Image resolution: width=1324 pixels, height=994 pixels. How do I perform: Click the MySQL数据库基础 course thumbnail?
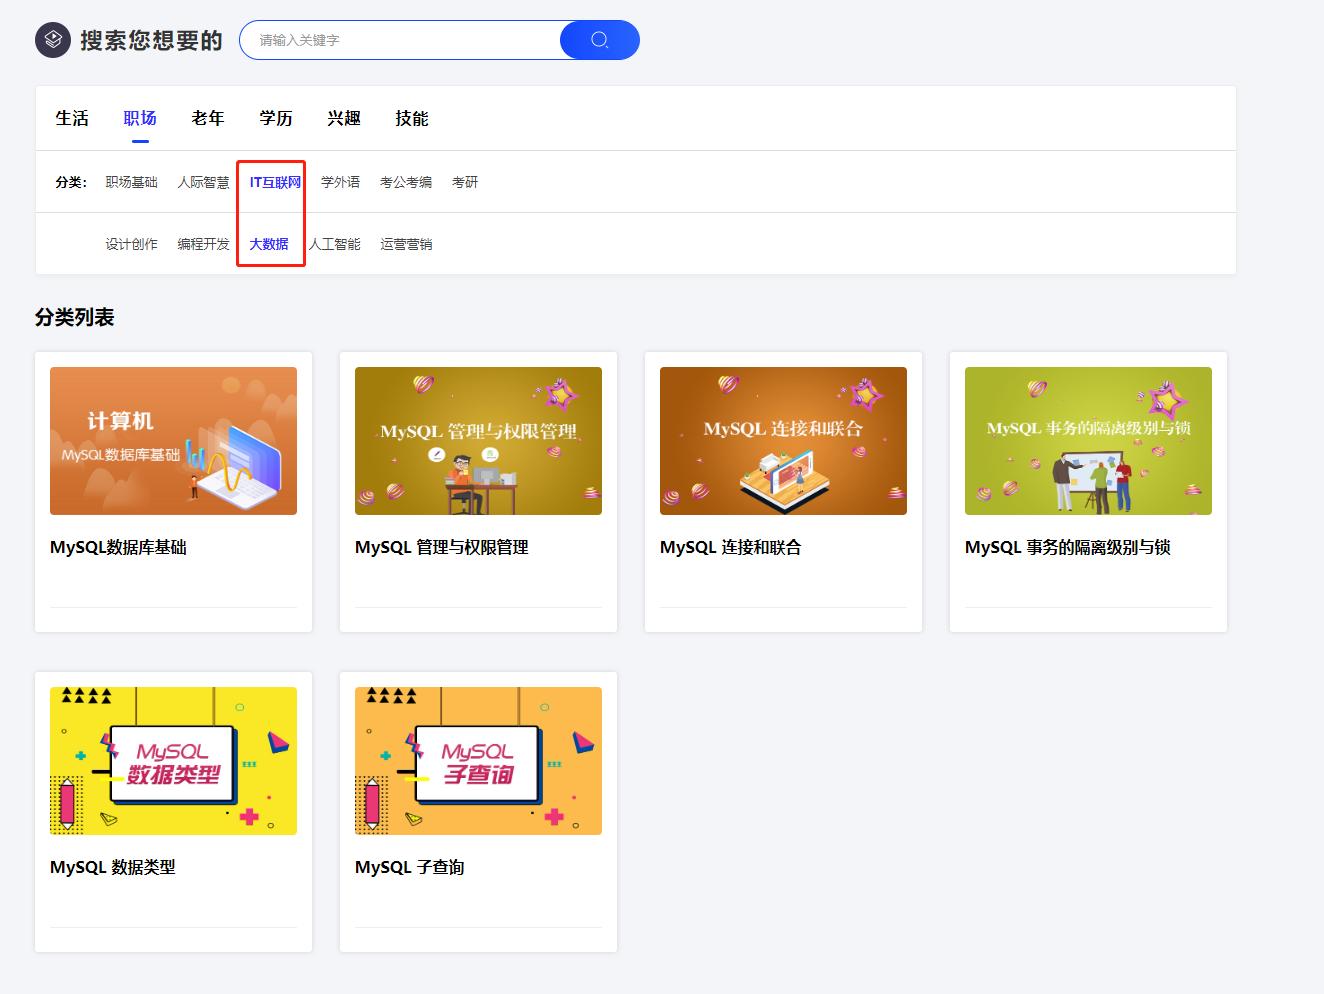[172, 441]
